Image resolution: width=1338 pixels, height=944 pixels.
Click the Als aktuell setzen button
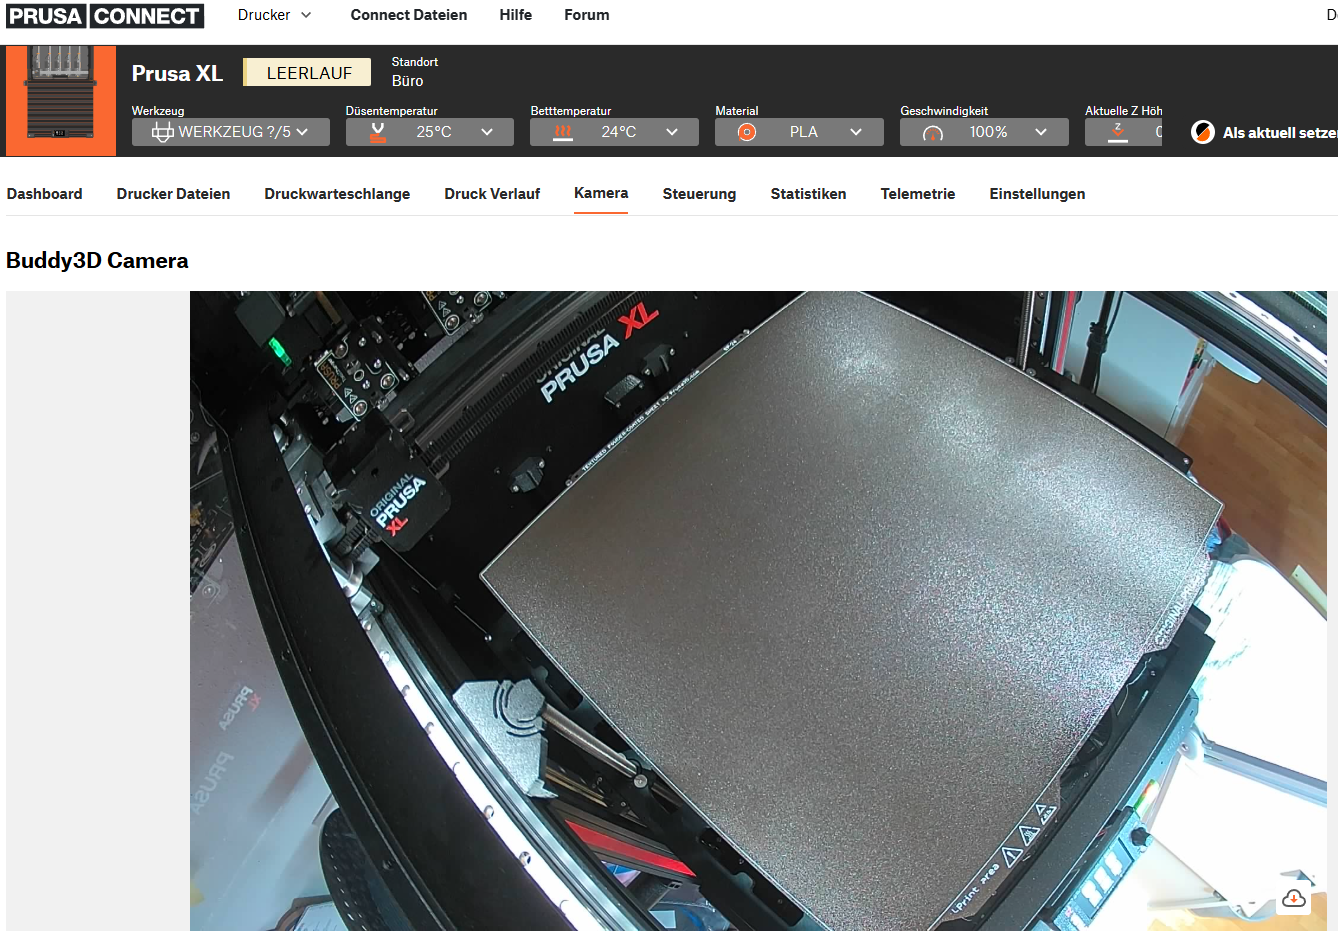point(1264,132)
